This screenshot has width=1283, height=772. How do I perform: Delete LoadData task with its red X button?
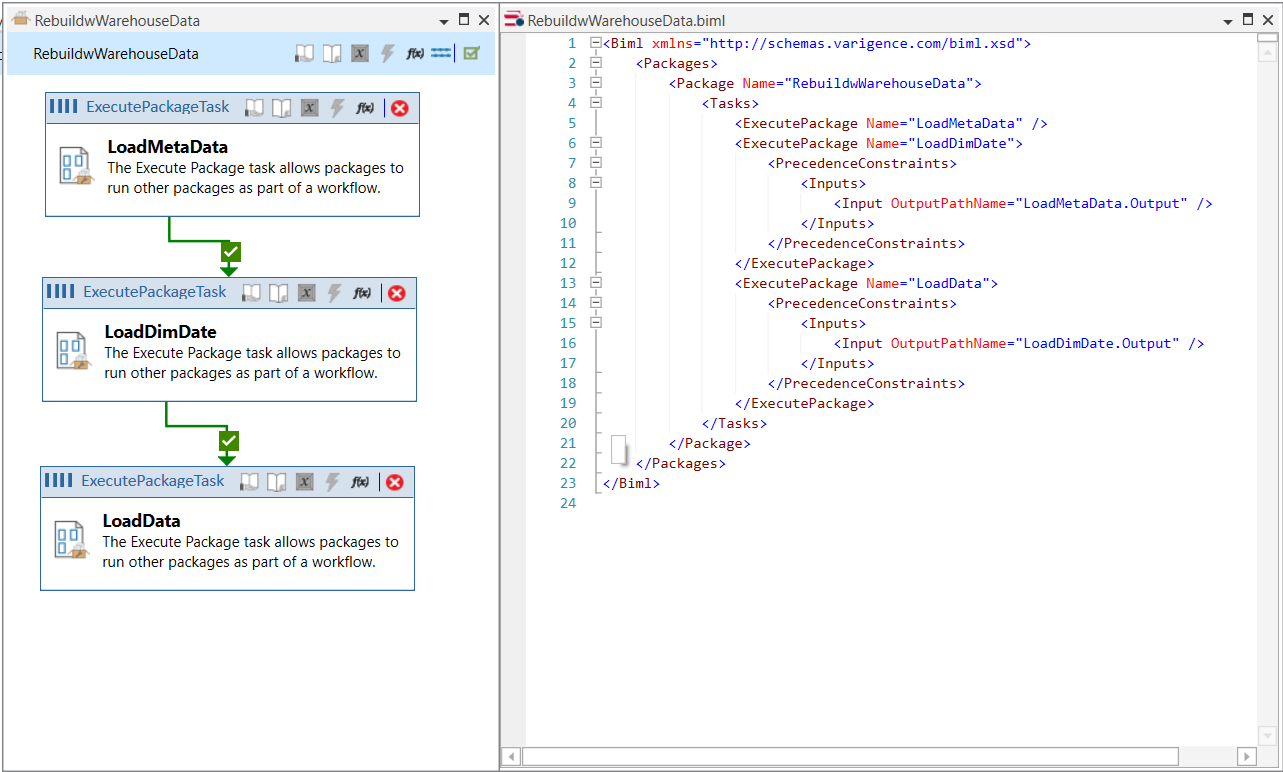click(394, 481)
